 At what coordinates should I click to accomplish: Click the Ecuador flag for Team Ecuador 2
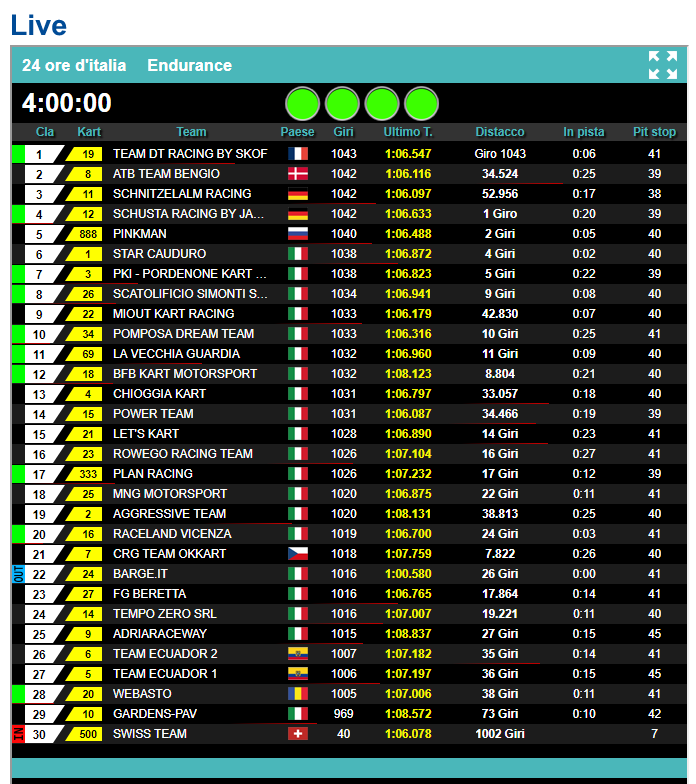pos(298,654)
